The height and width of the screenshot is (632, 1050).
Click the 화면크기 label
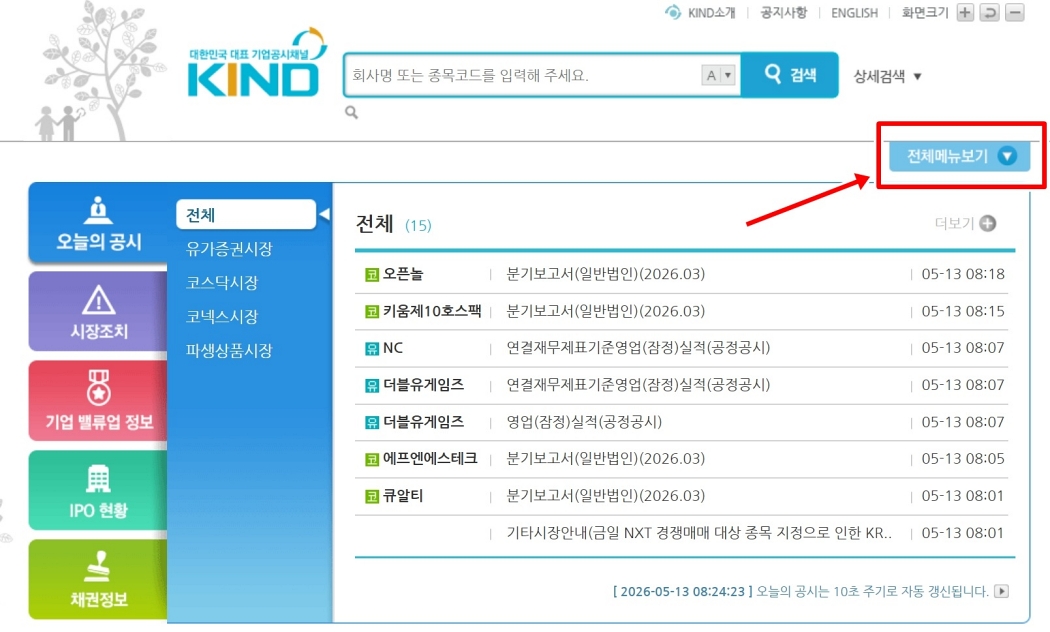[x=925, y=13]
